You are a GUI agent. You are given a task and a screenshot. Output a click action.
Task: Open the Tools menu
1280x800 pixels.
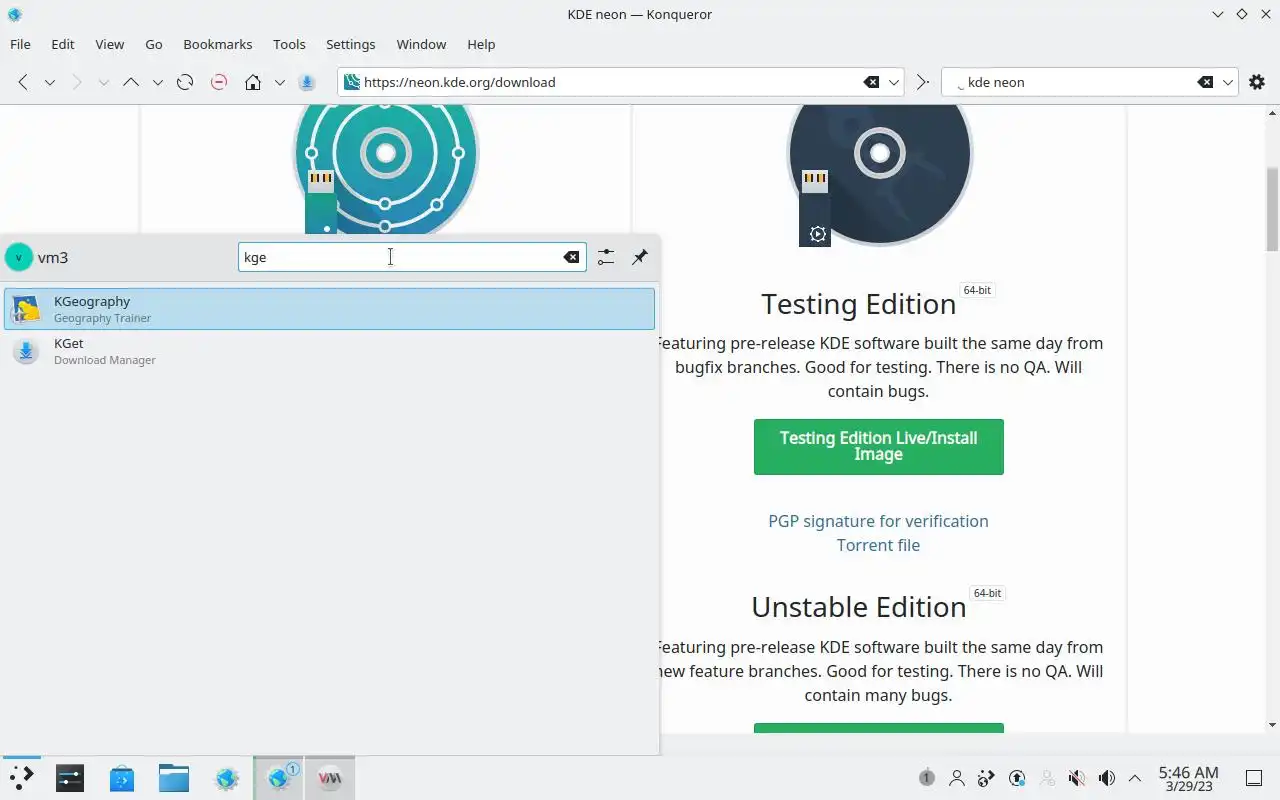click(289, 44)
